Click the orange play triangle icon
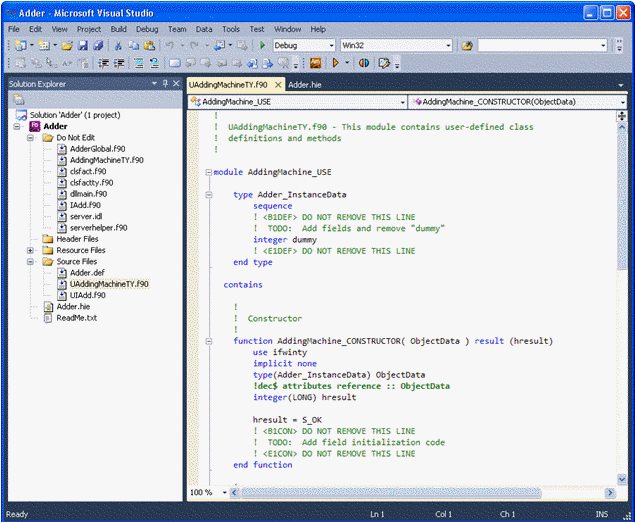Image resolution: width=635 pixels, height=522 pixels. click(335, 63)
